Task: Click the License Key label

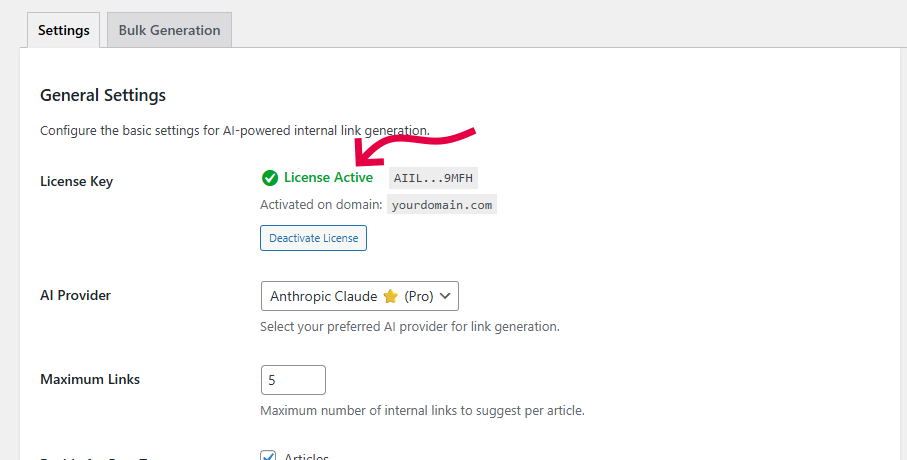Action: [x=76, y=181]
